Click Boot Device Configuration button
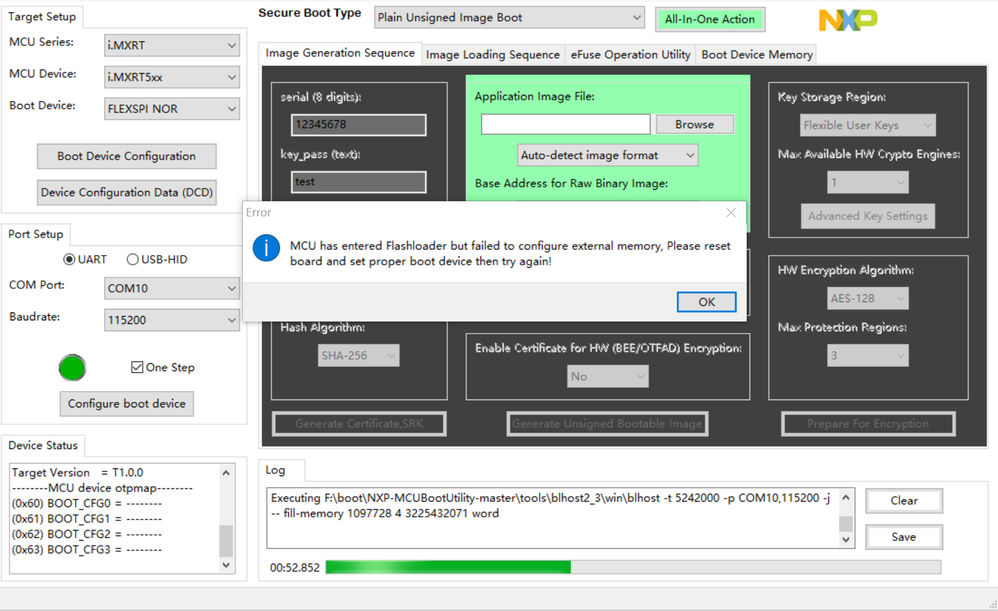The image size is (998, 611). coord(127,157)
